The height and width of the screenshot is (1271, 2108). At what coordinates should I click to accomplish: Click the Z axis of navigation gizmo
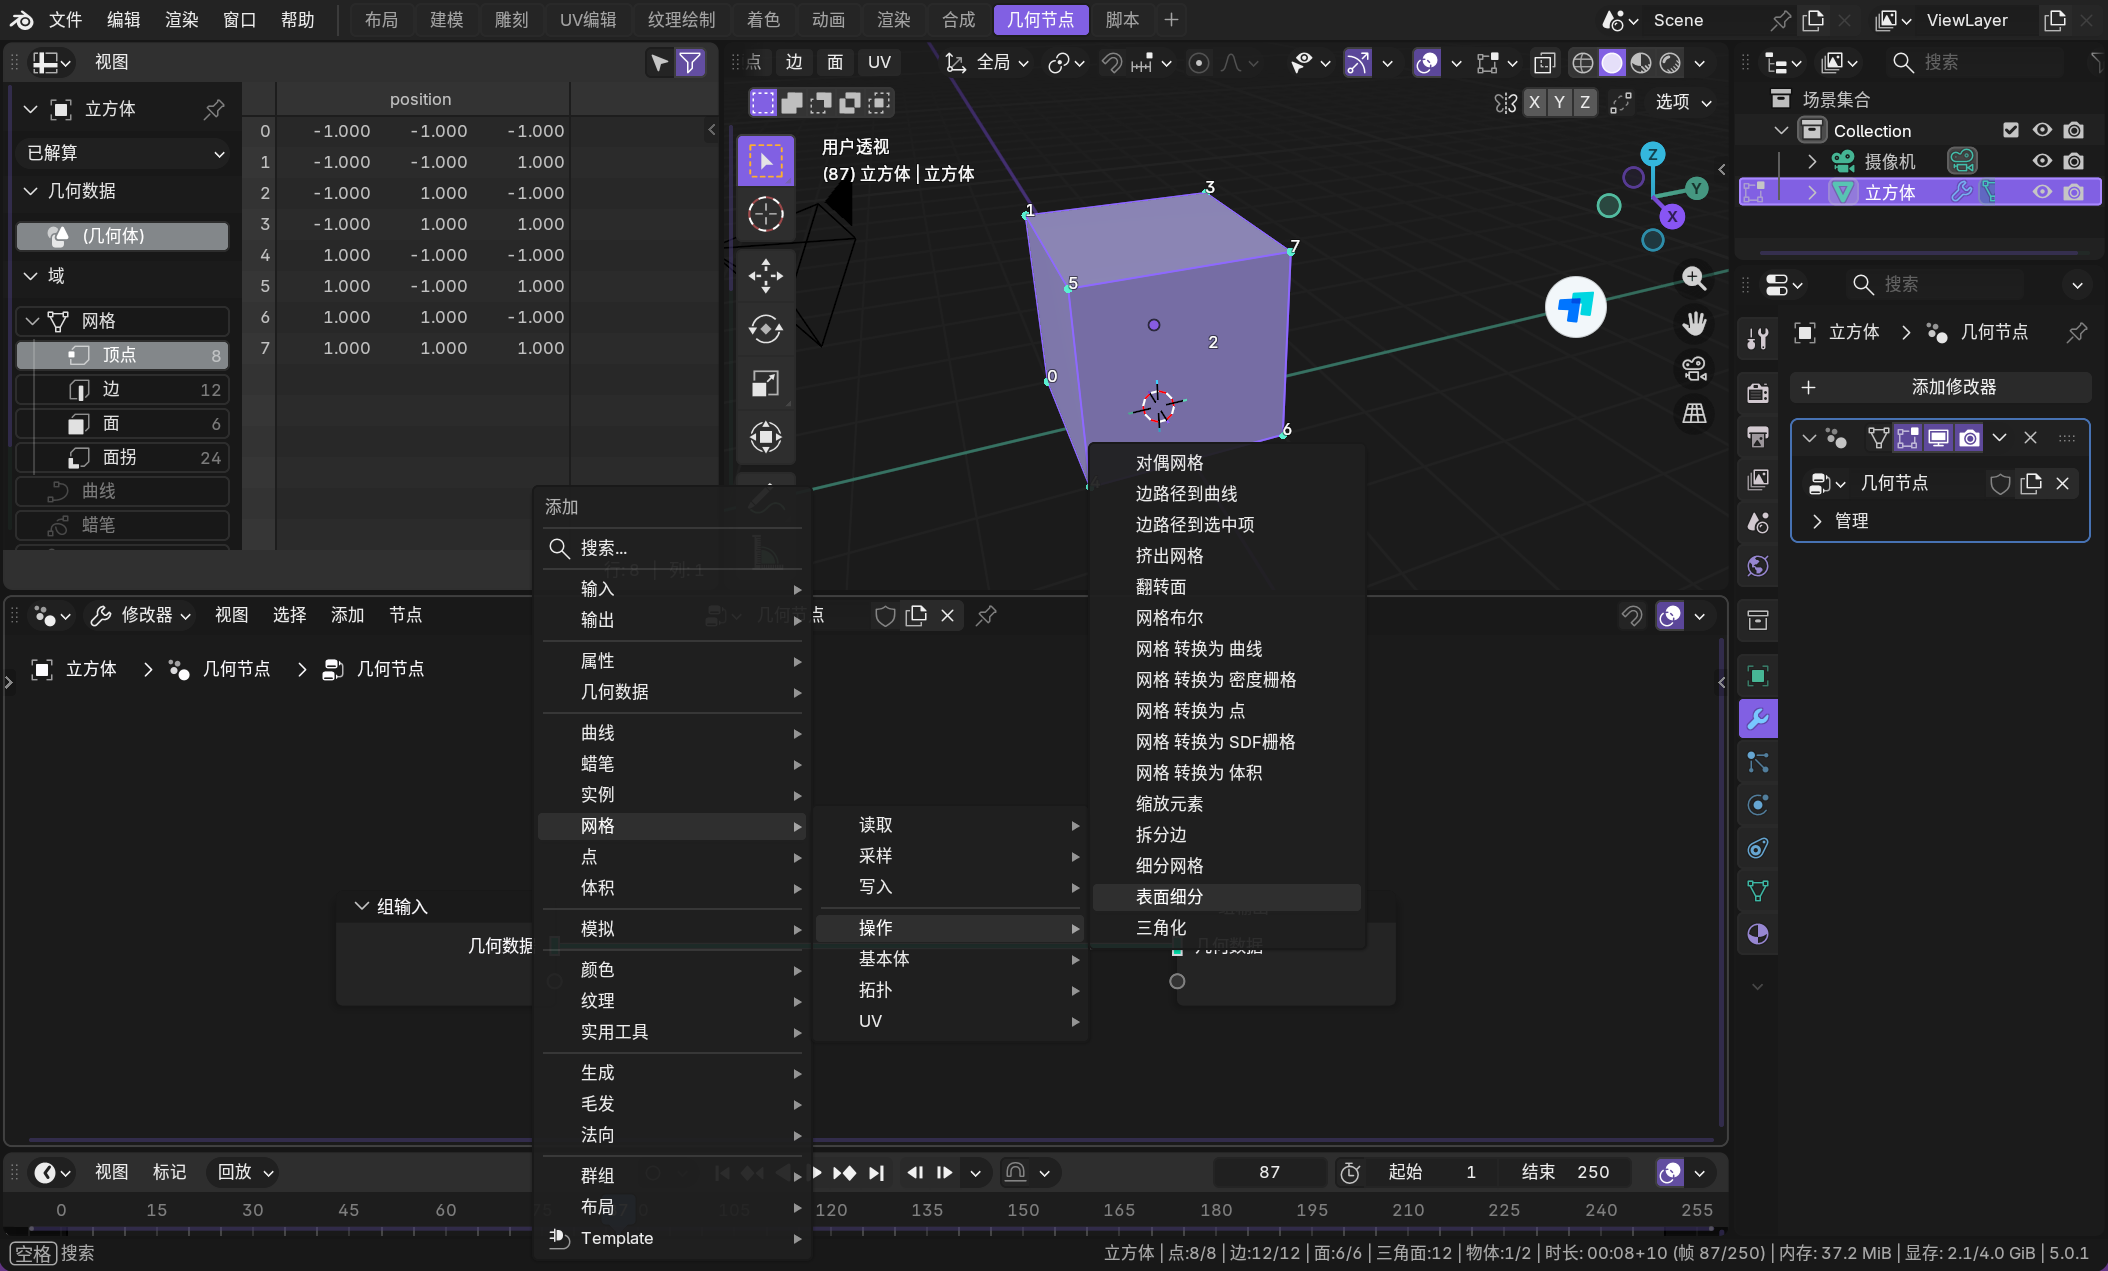pos(1652,154)
